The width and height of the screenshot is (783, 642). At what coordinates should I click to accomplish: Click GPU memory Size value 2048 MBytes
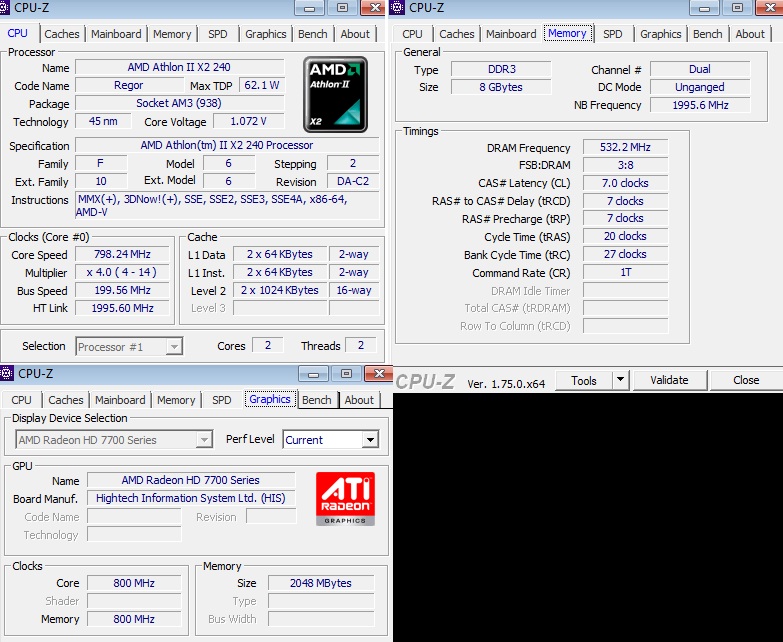pyautogui.click(x=321, y=583)
